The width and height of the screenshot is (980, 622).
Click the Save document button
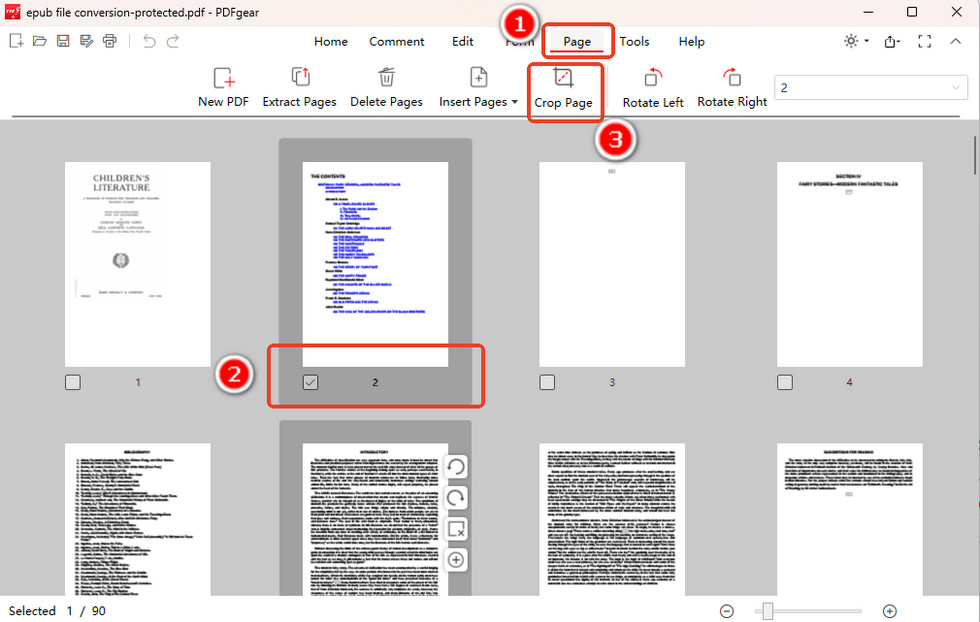coord(62,40)
